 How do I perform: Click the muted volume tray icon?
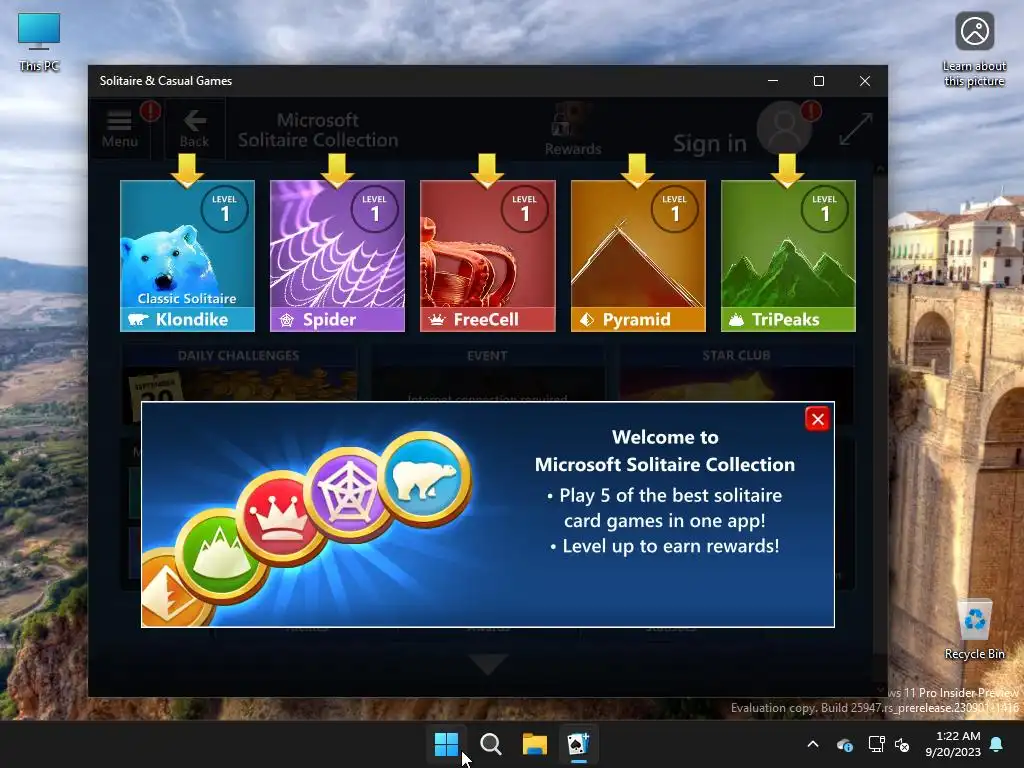pyautogui.click(x=902, y=744)
